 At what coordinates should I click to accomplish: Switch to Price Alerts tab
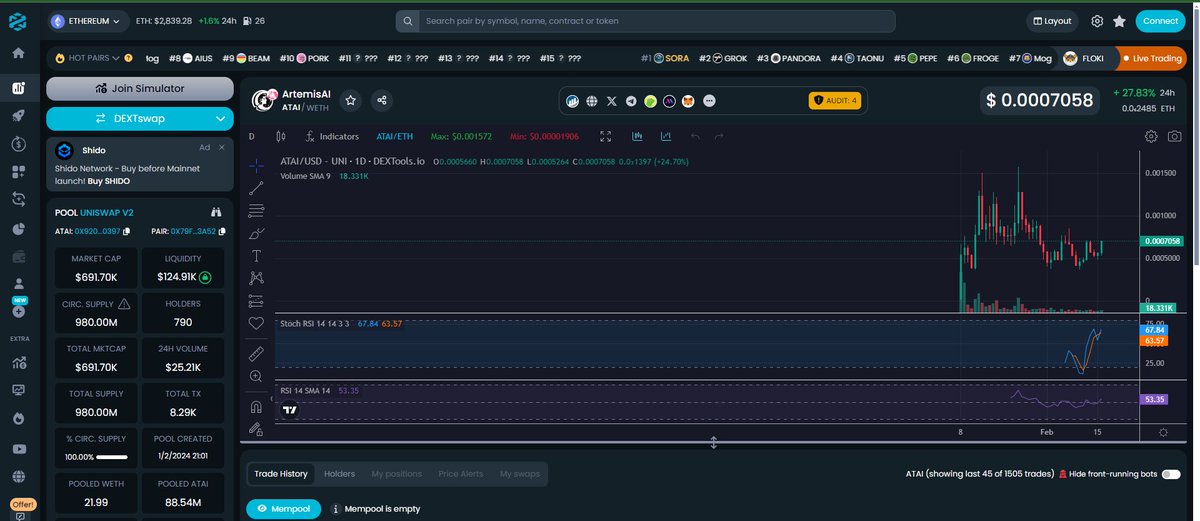[461, 474]
